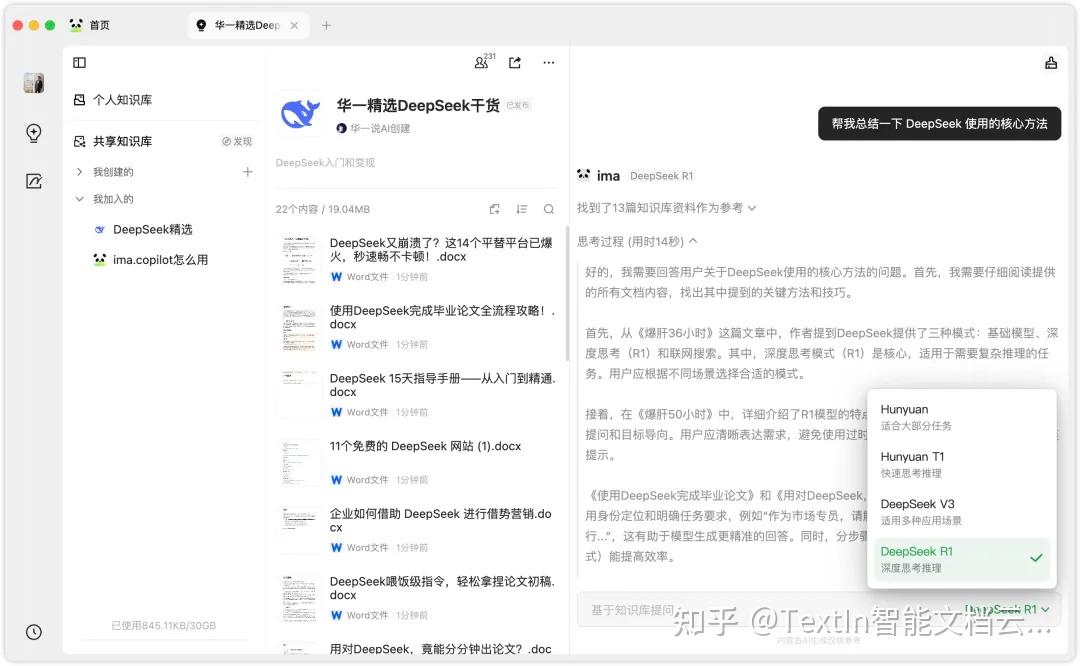Click the document list scrollbar
This screenshot has width=1080, height=666.
567,293
